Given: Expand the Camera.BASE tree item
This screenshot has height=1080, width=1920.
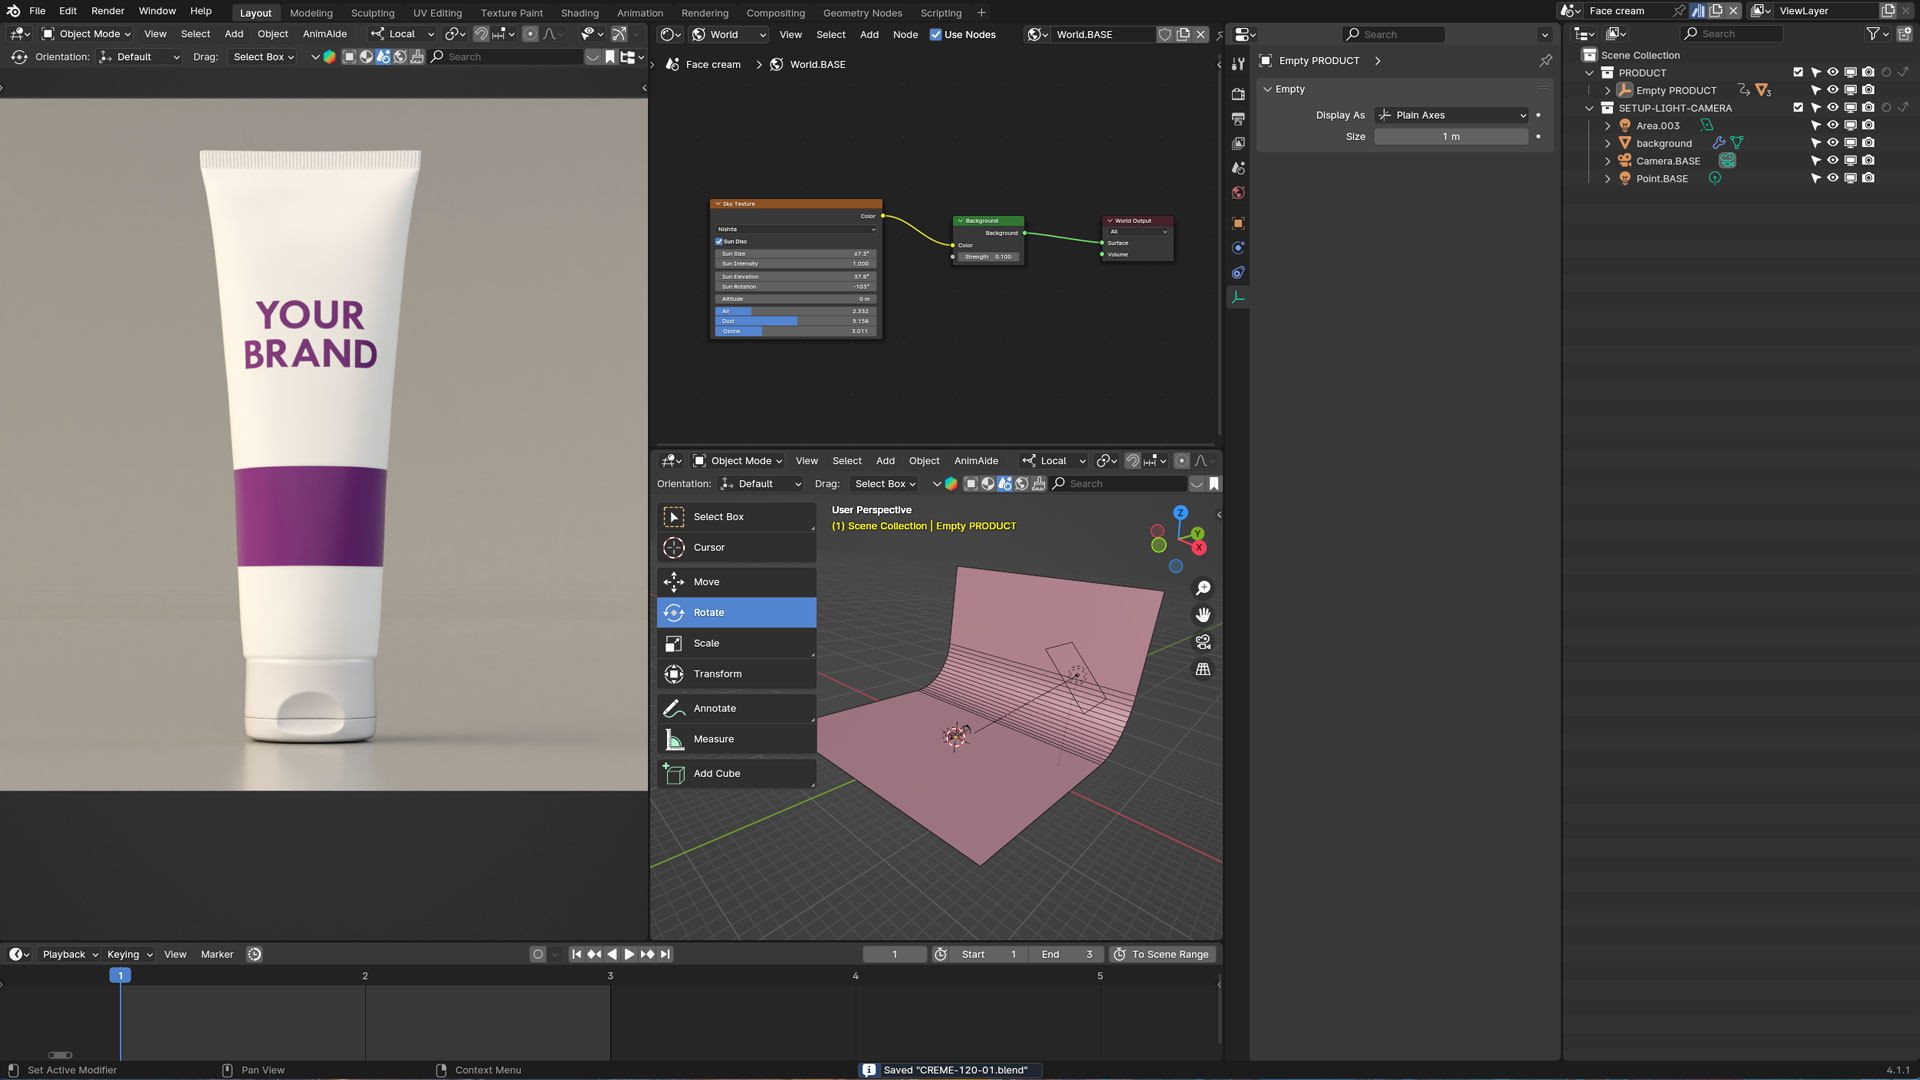Looking at the screenshot, I should pos(1607,161).
